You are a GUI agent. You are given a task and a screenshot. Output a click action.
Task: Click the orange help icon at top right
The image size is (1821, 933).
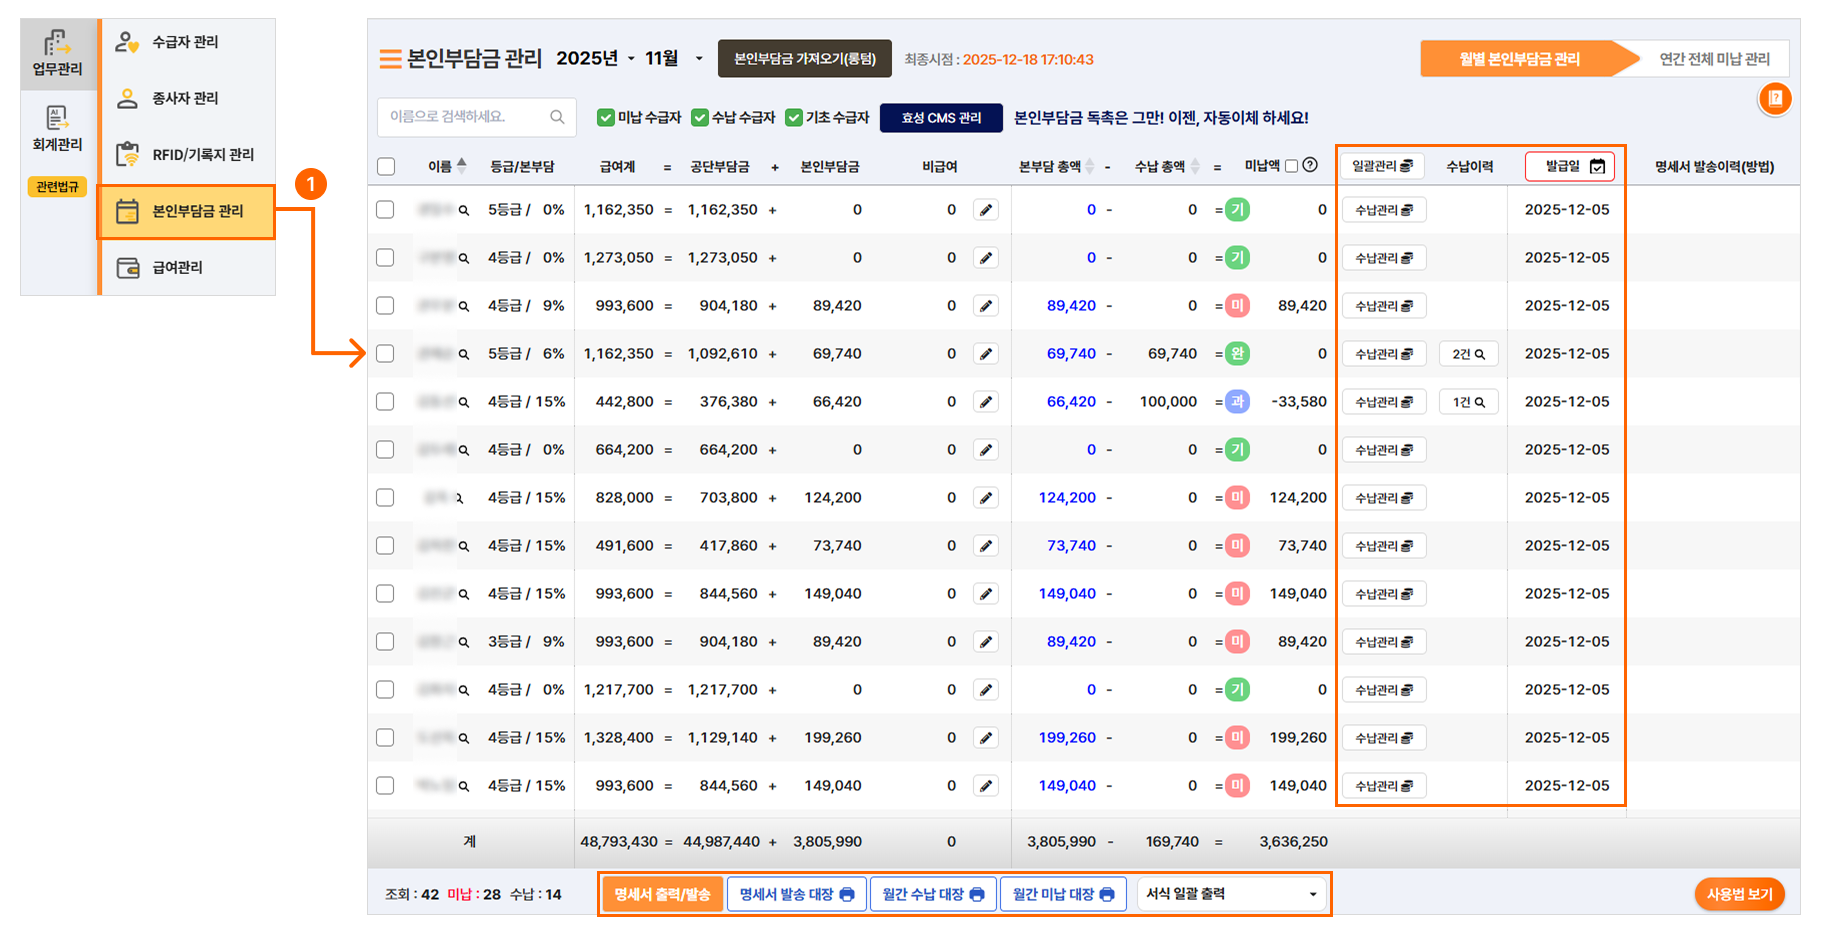1775,99
